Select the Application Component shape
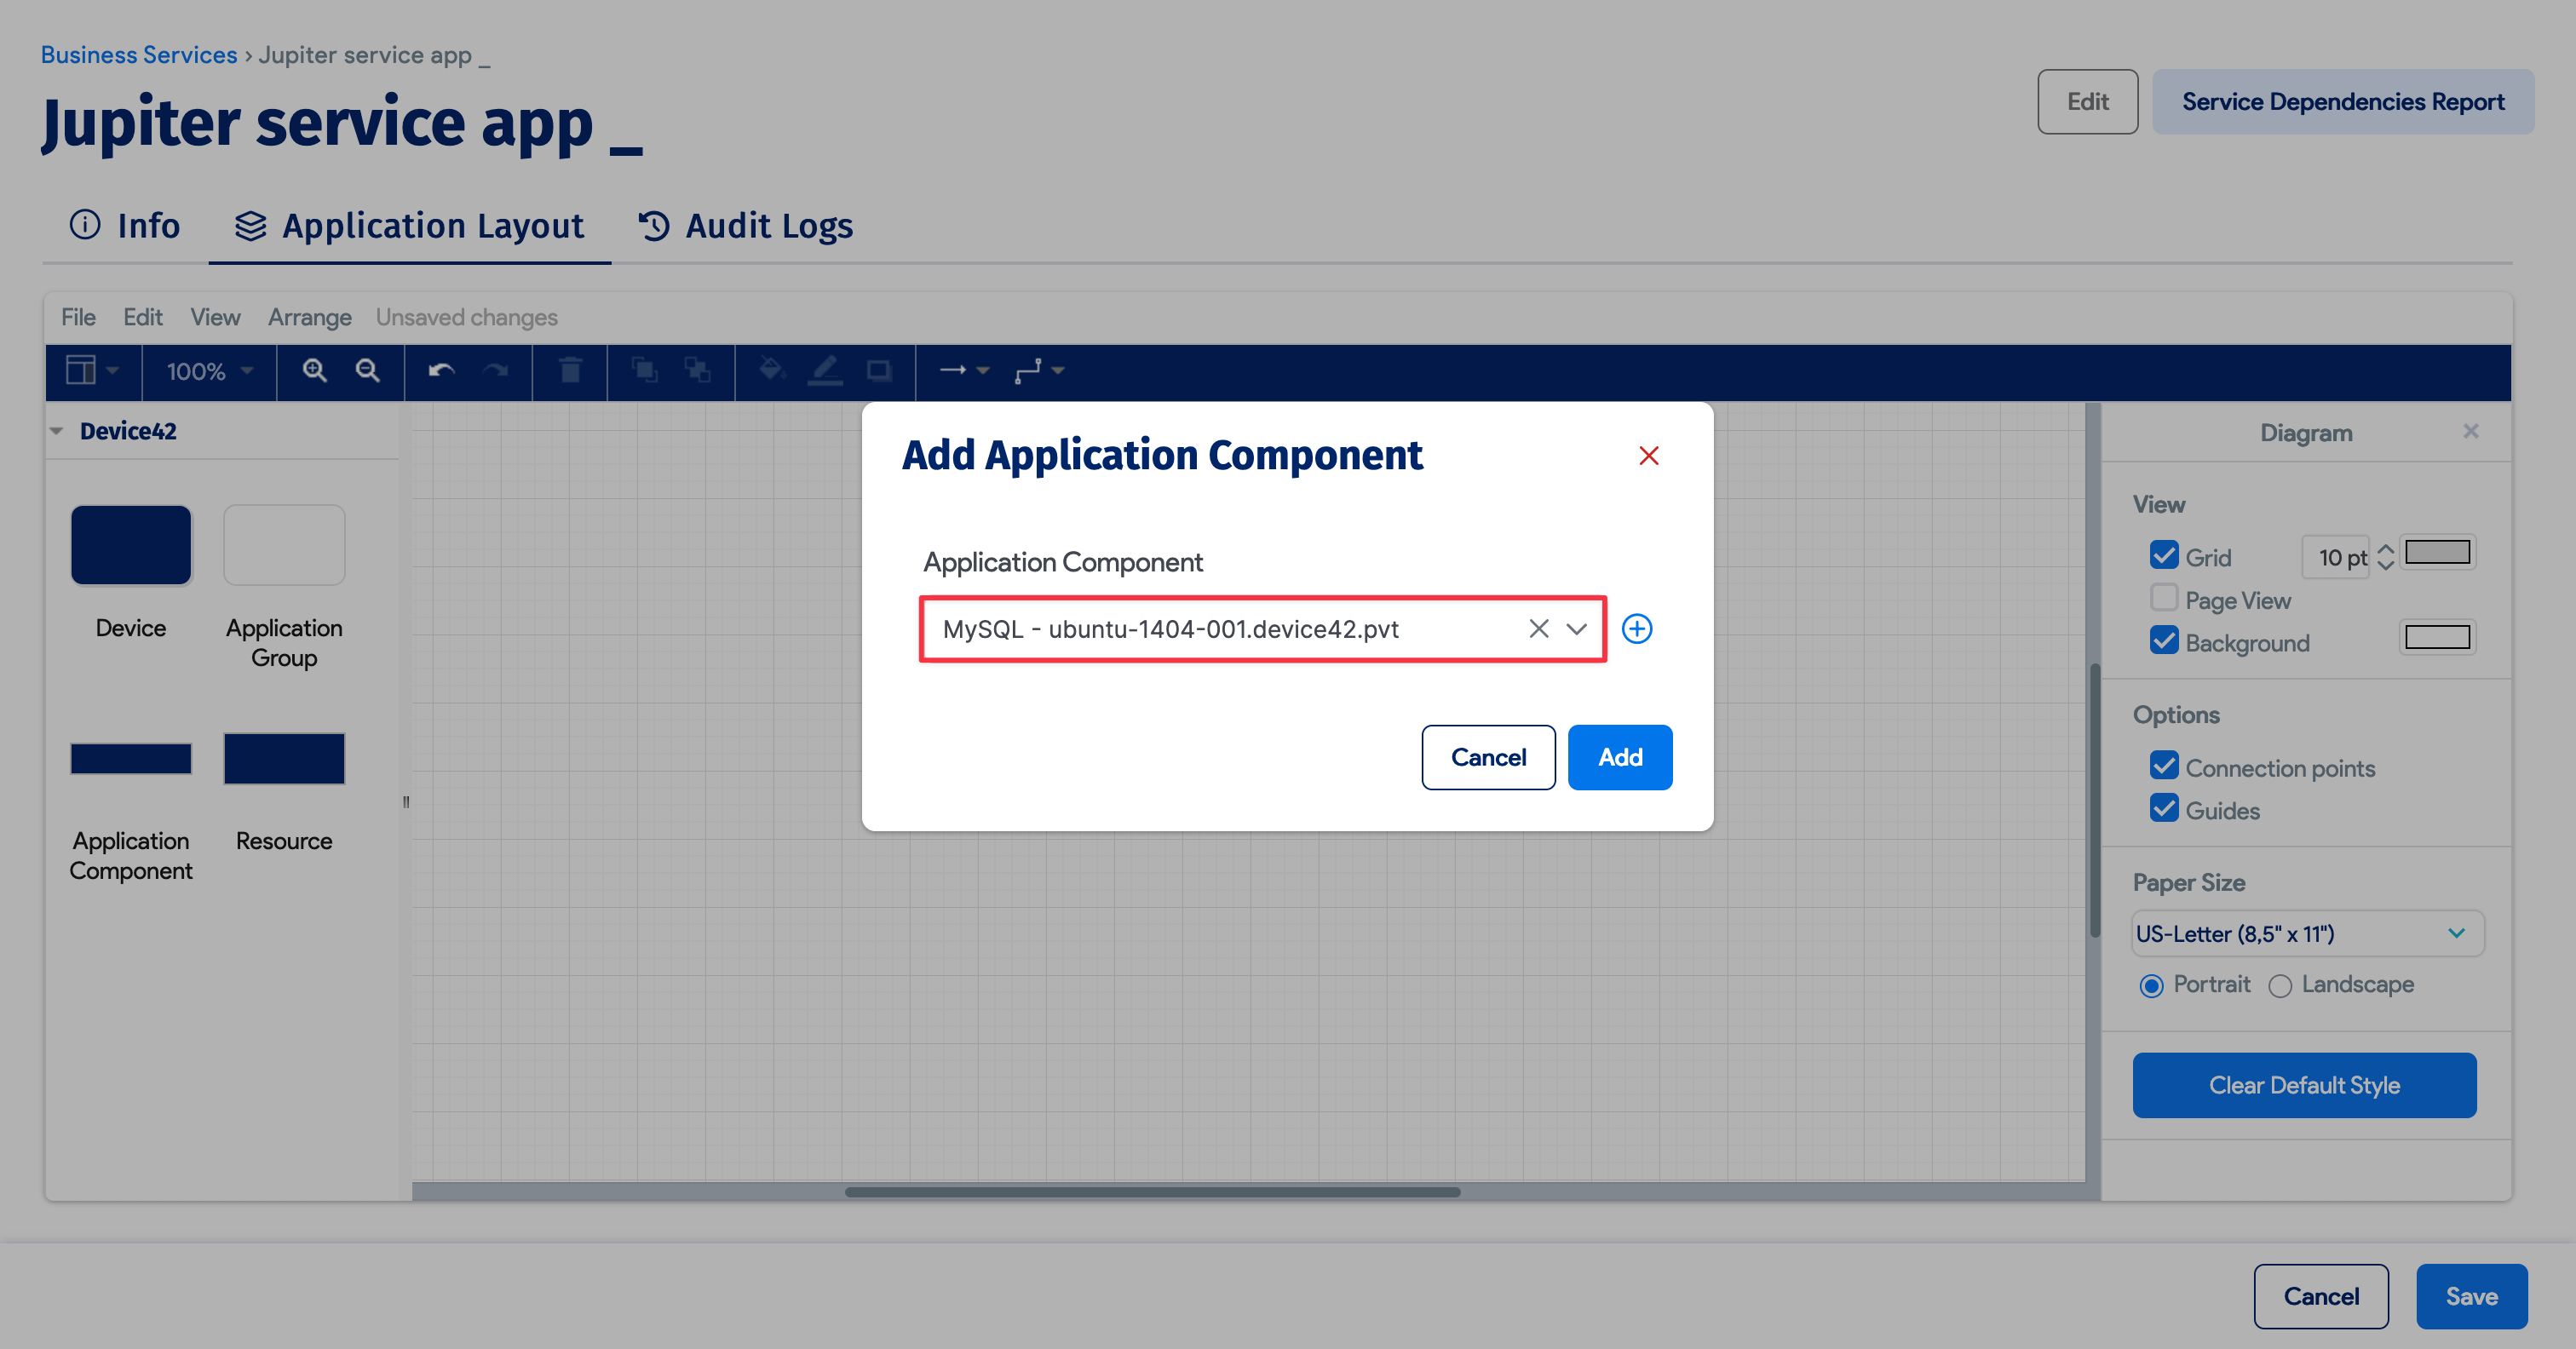Viewport: 2576px width, 1349px height. pos(131,759)
